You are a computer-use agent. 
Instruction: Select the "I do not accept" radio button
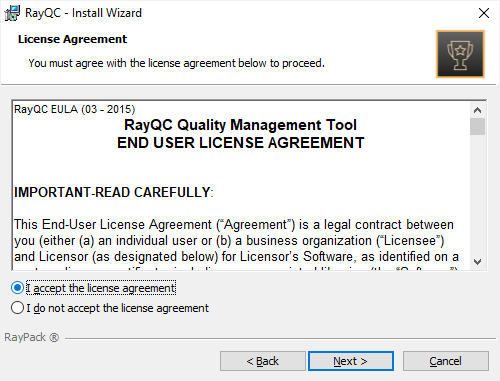(x=17, y=308)
